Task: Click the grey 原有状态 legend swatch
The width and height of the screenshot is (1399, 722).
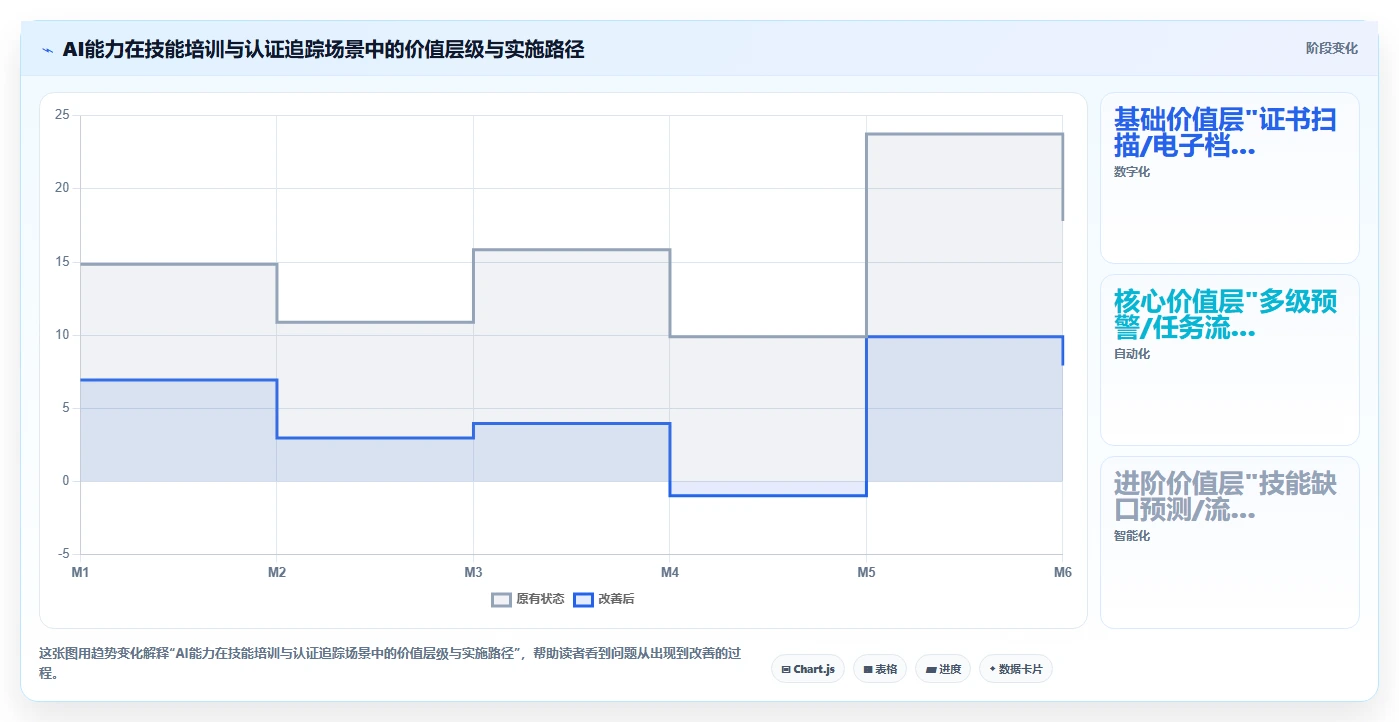Action: (501, 599)
